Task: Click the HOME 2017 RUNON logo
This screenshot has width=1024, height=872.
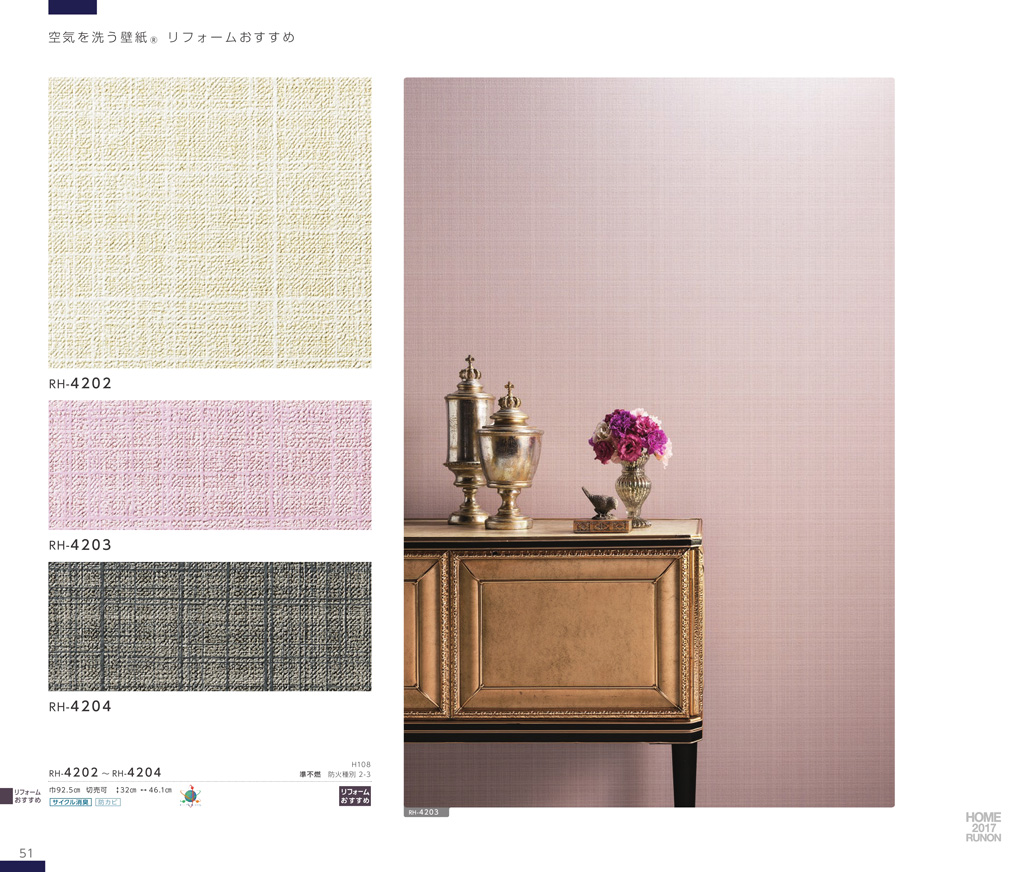Action: (x=983, y=827)
